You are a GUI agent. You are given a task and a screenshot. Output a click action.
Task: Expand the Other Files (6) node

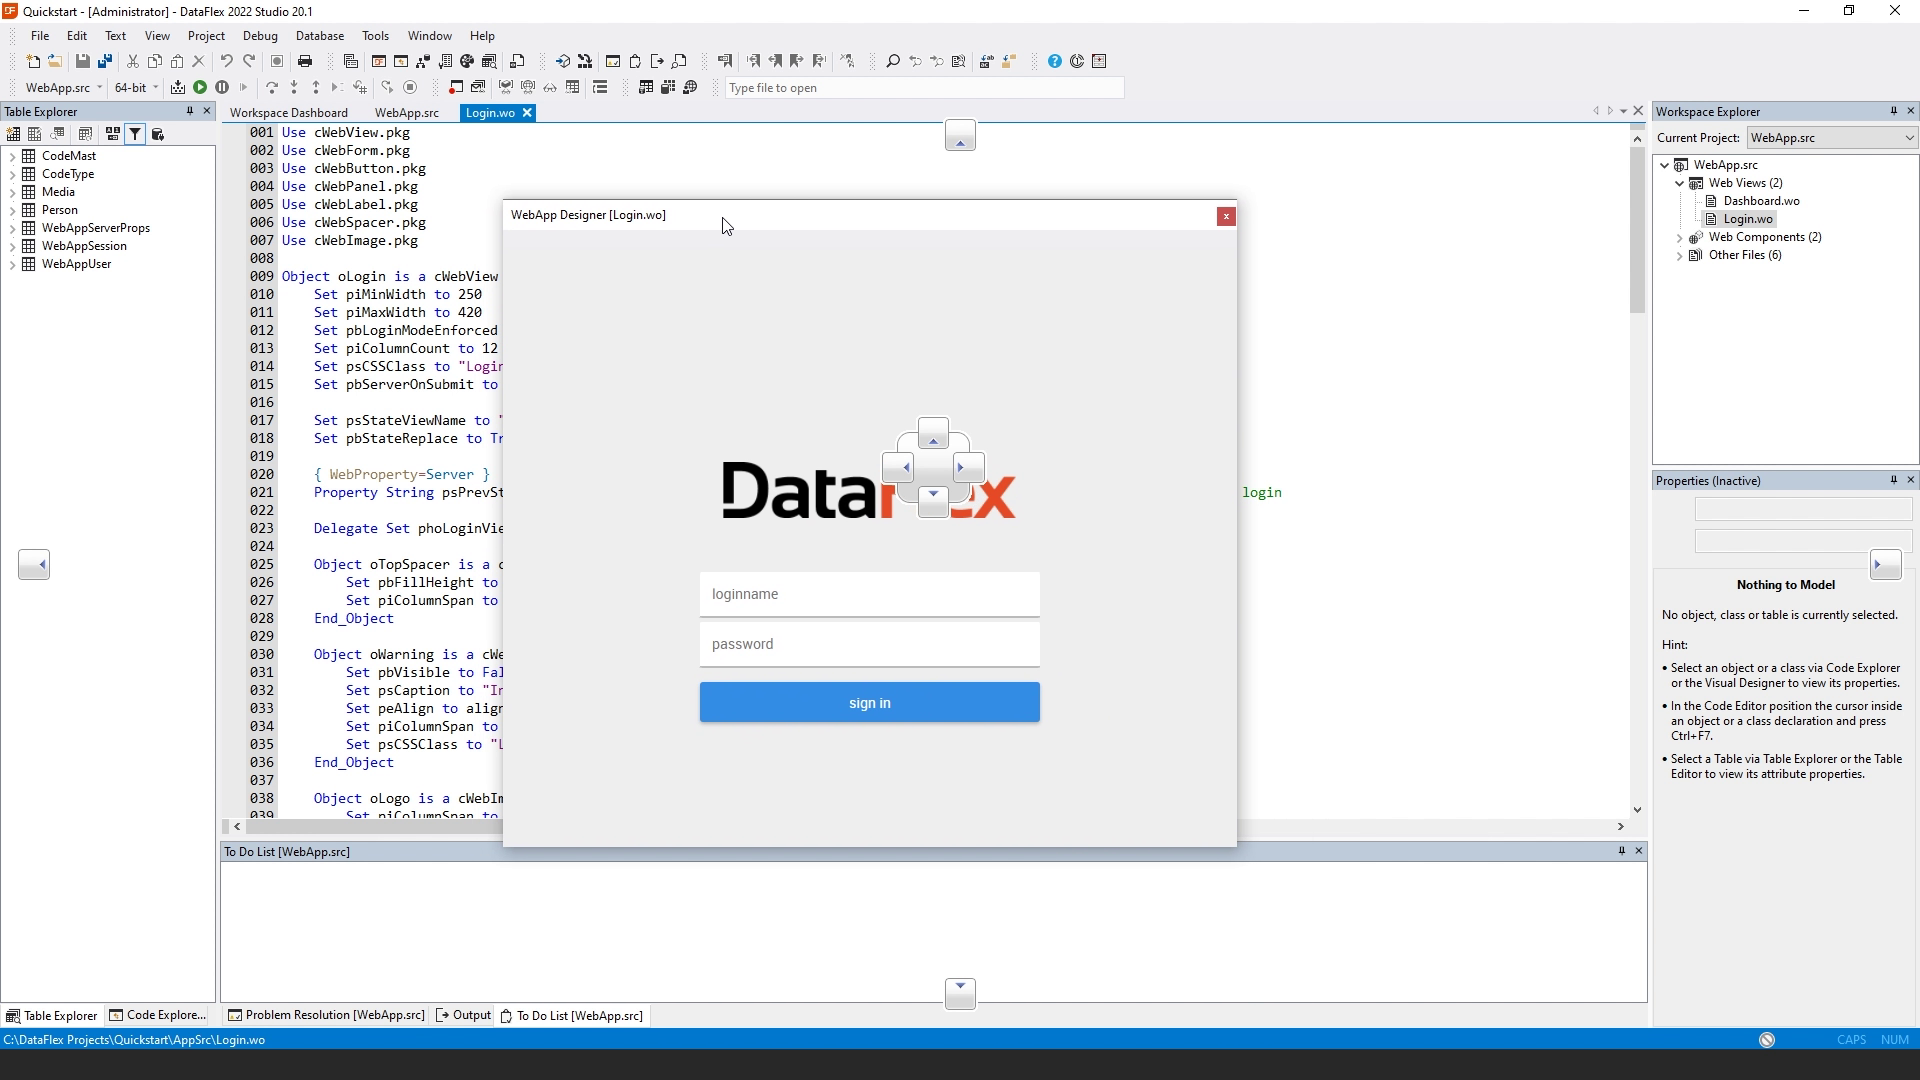click(x=1680, y=255)
